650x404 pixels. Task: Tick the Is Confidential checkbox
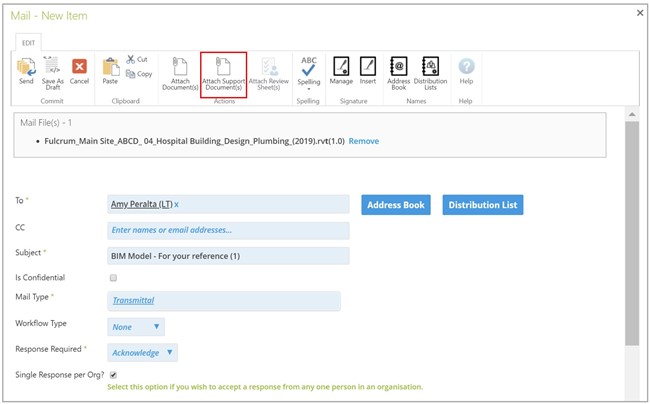point(113,278)
